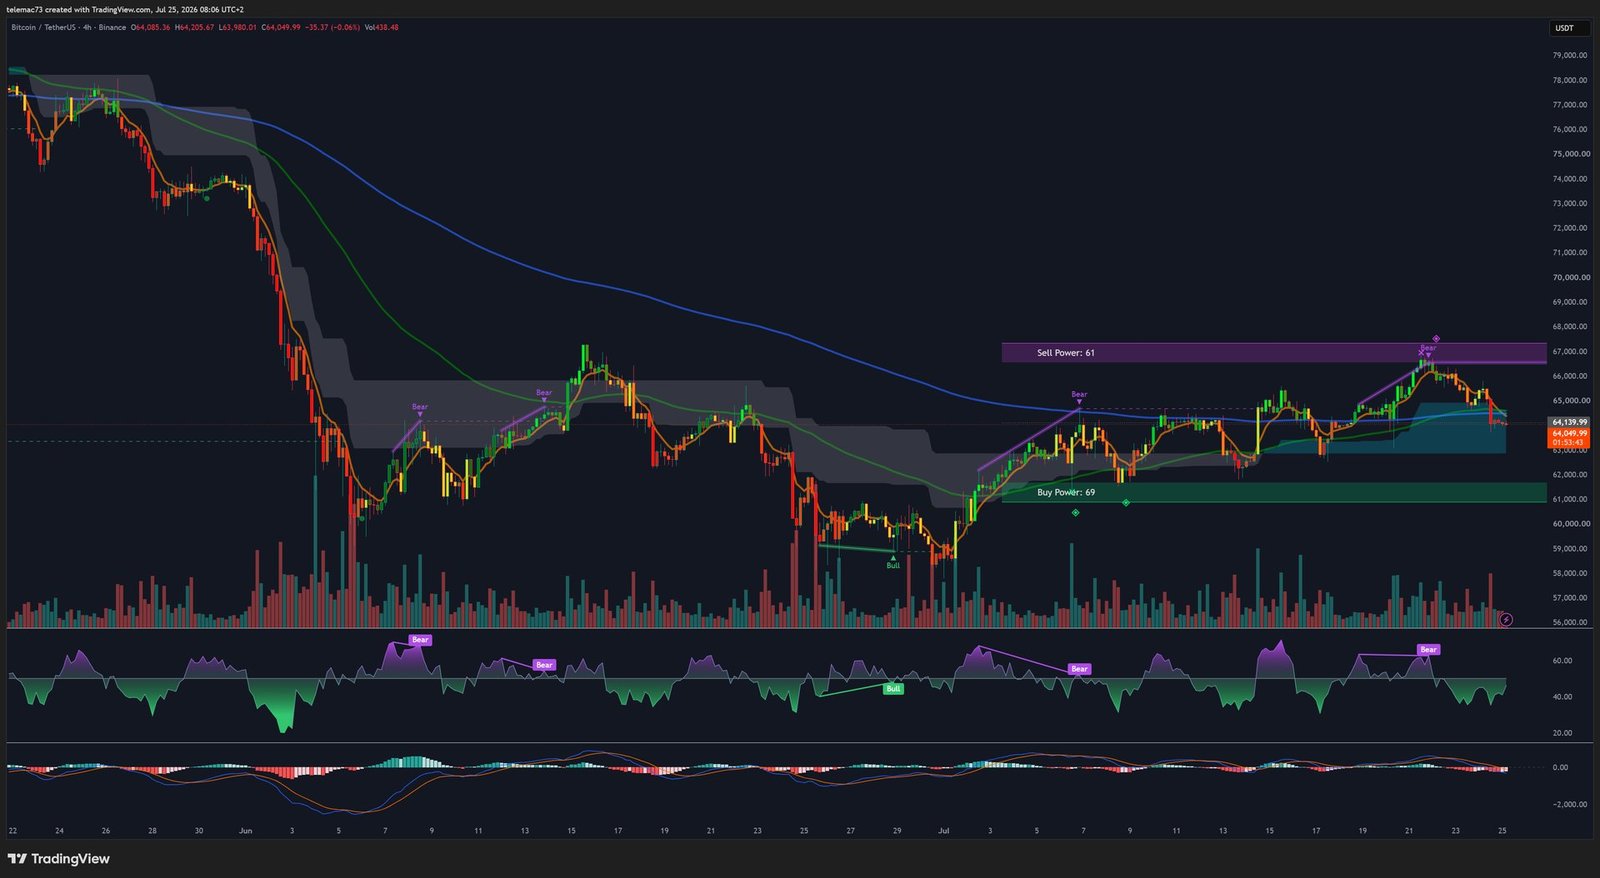Click the Jun label on the time axis
Image resolution: width=1600 pixels, height=878 pixels.
(x=246, y=830)
